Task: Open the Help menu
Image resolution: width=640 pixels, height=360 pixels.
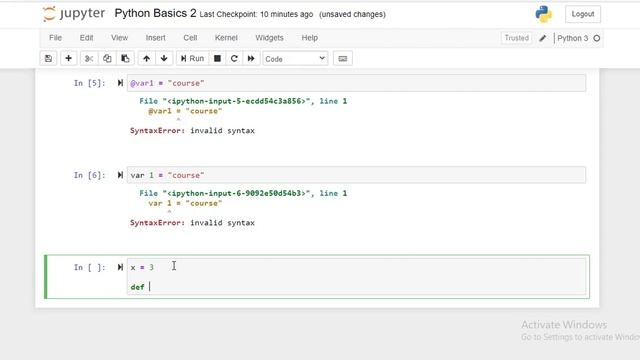Action: [x=310, y=38]
